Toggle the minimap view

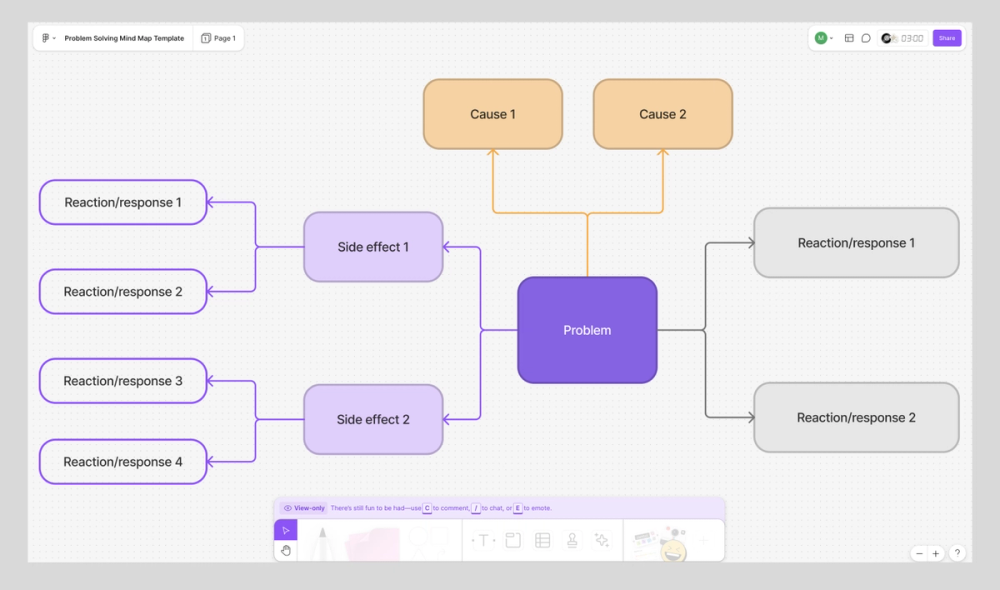click(x=850, y=37)
